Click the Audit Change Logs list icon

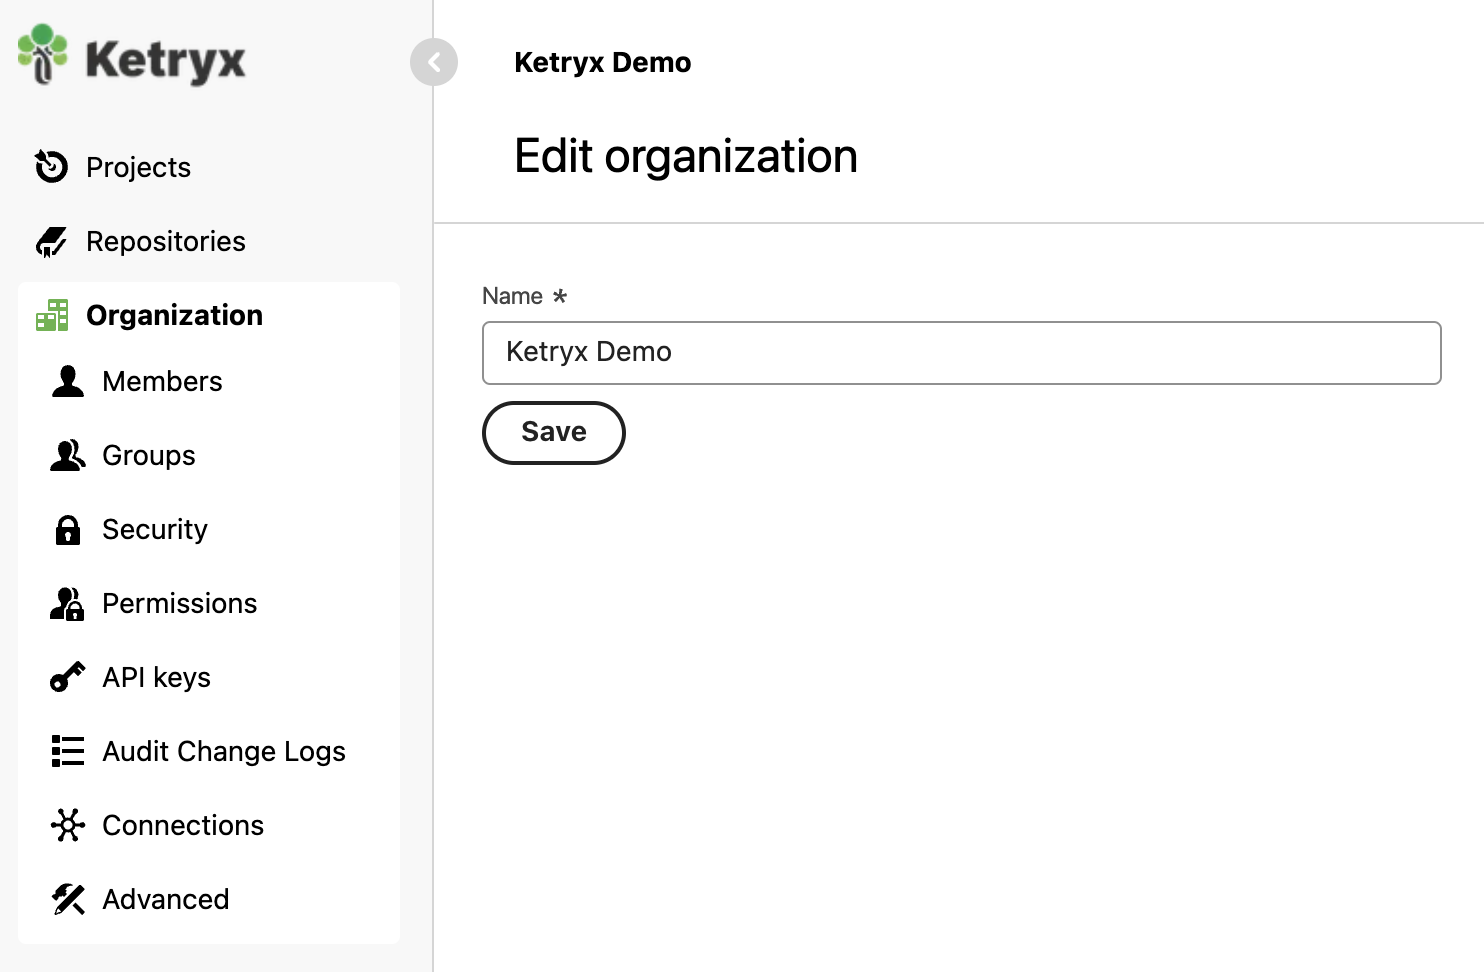pos(68,751)
